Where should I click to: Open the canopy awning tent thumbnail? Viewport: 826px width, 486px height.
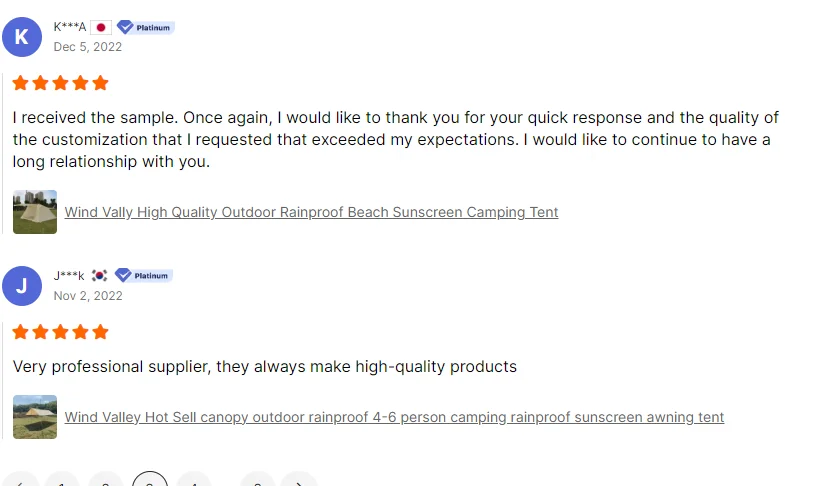click(x=35, y=417)
